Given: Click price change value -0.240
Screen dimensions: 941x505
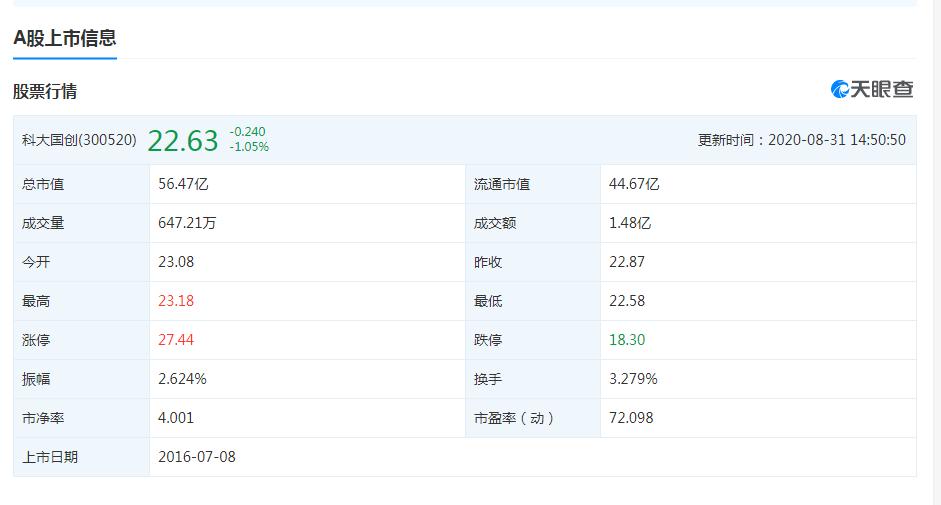Looking at the screenshot, I should pyautogui.click(x=247, y=132).
